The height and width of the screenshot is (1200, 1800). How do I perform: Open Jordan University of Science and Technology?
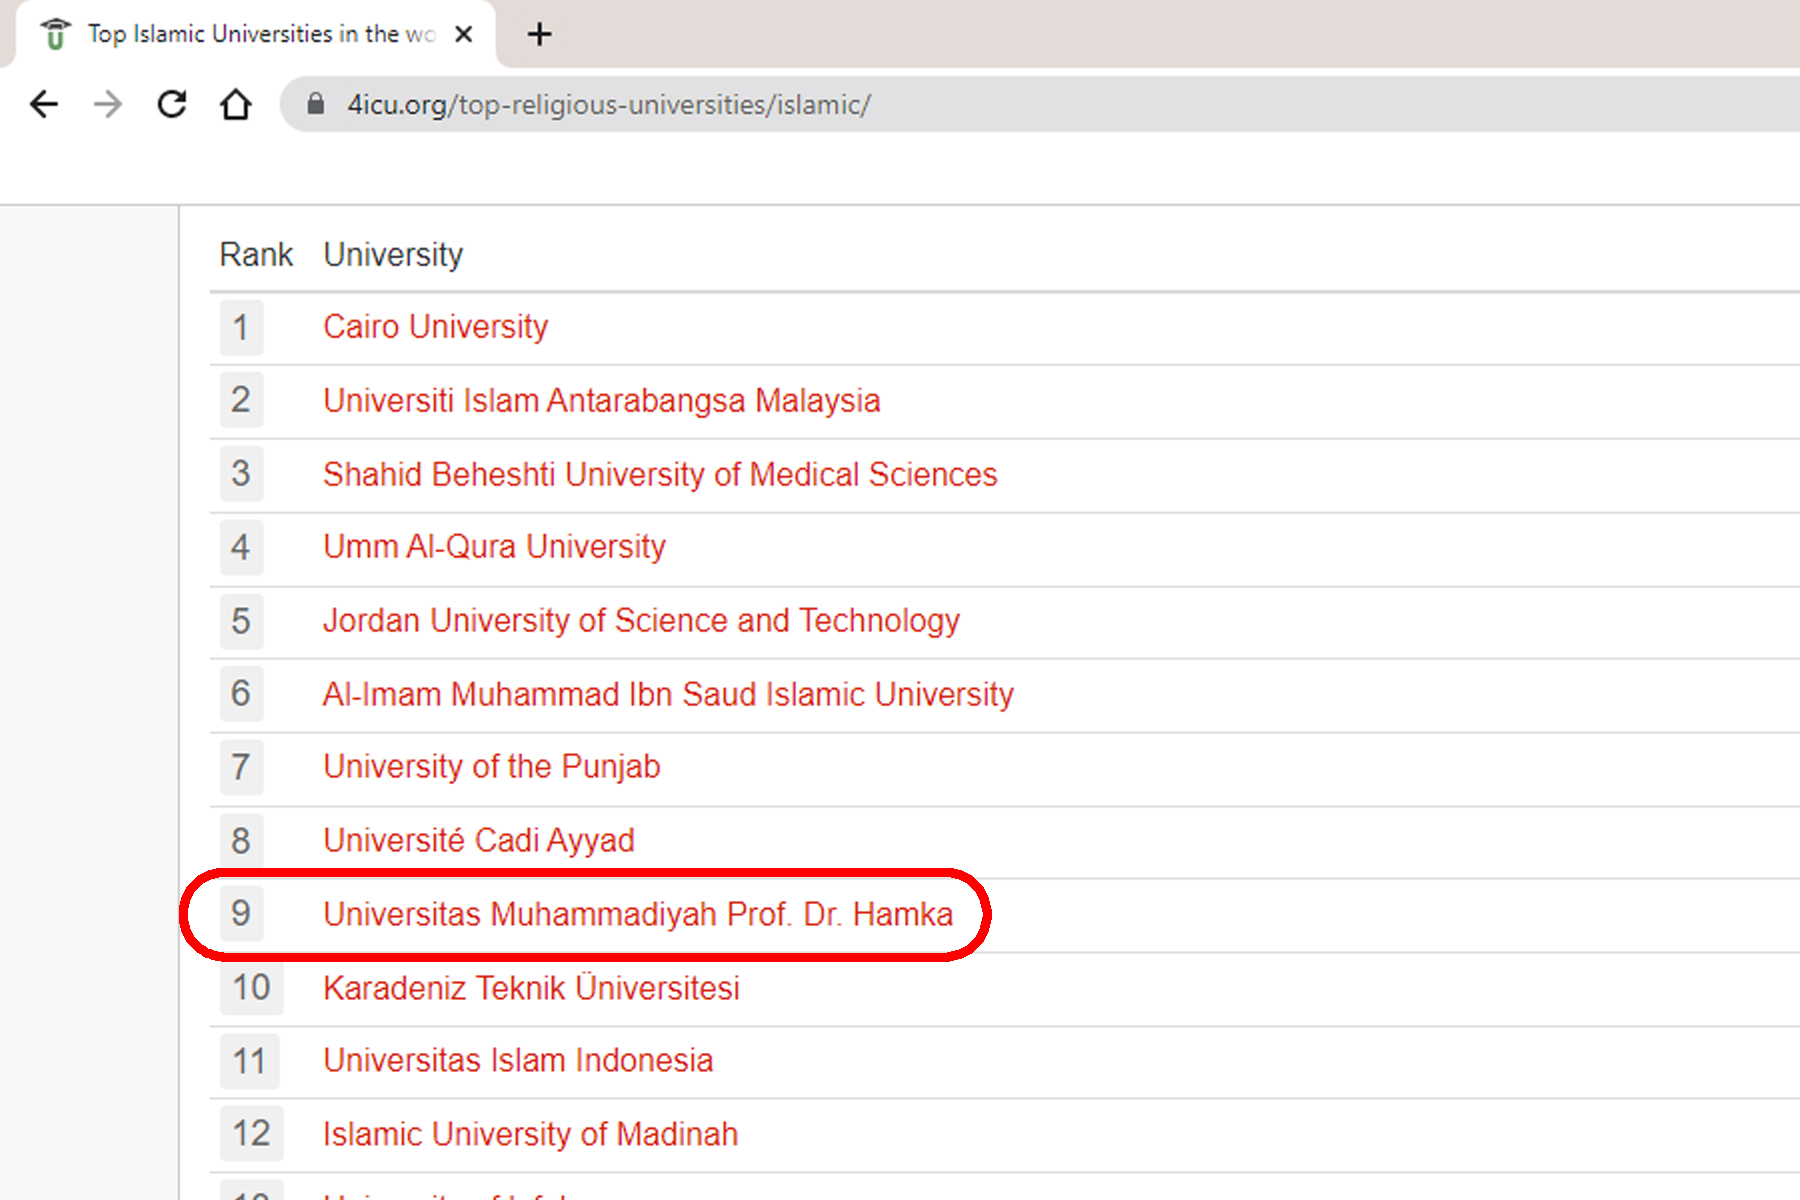pos(641,621)
